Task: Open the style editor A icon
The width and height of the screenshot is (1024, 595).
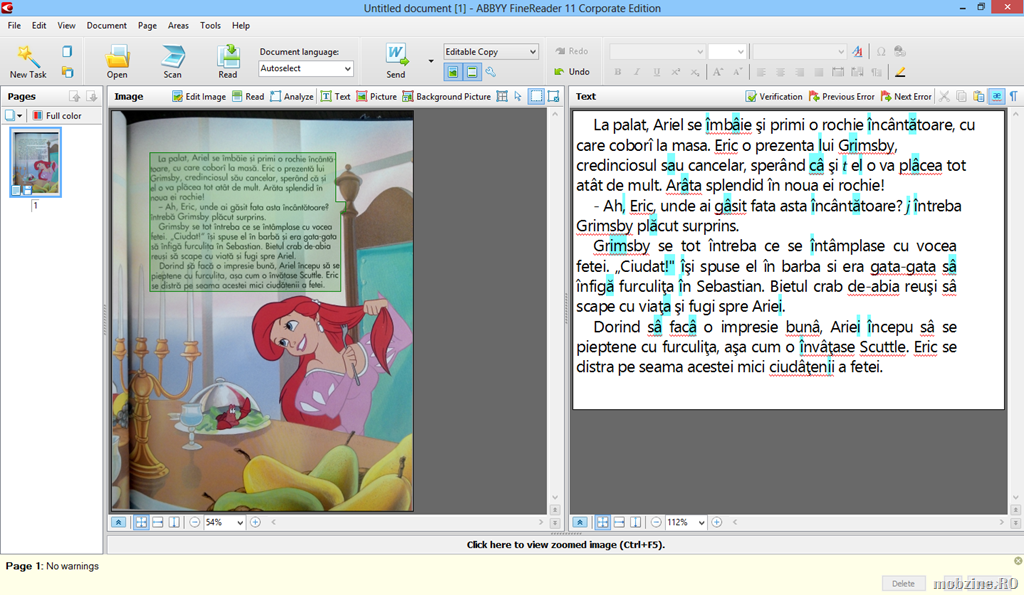Action: click(x=857, y=52)
